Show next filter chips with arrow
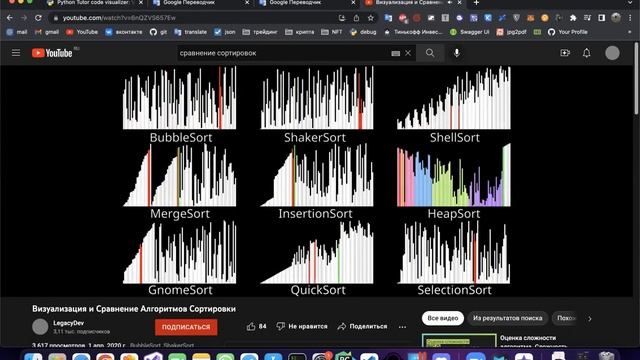The image size is (640, 360). pos(590,318)
